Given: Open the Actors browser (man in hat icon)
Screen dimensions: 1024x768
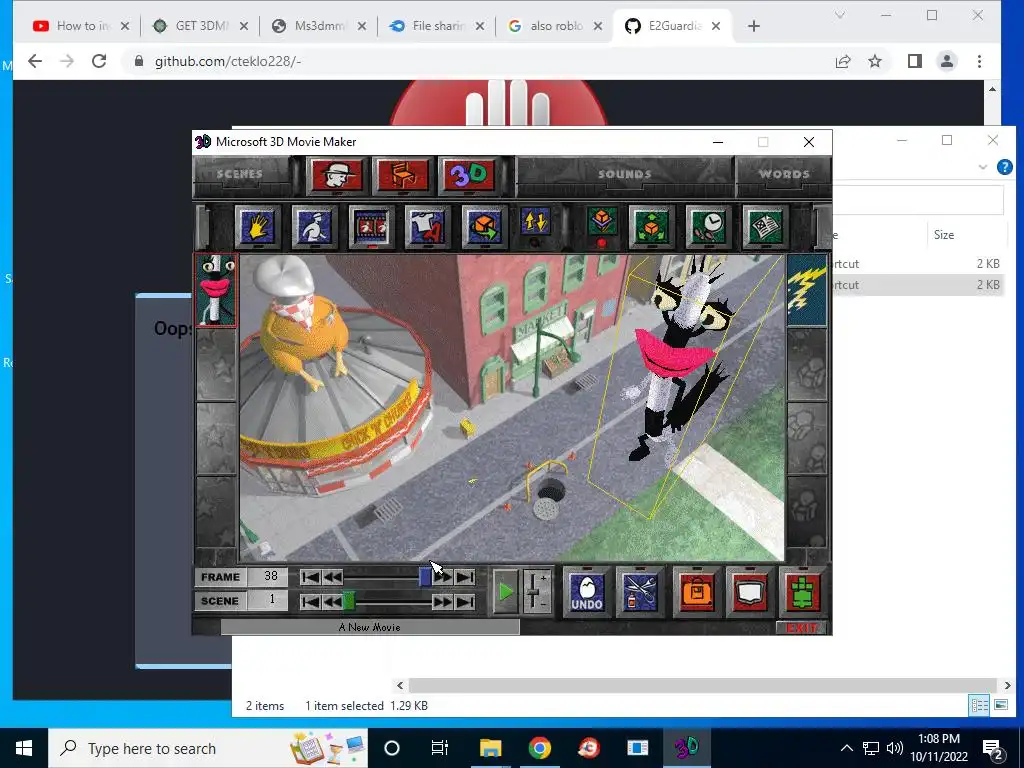Looking at the screenshot, I should click(336, 175).
